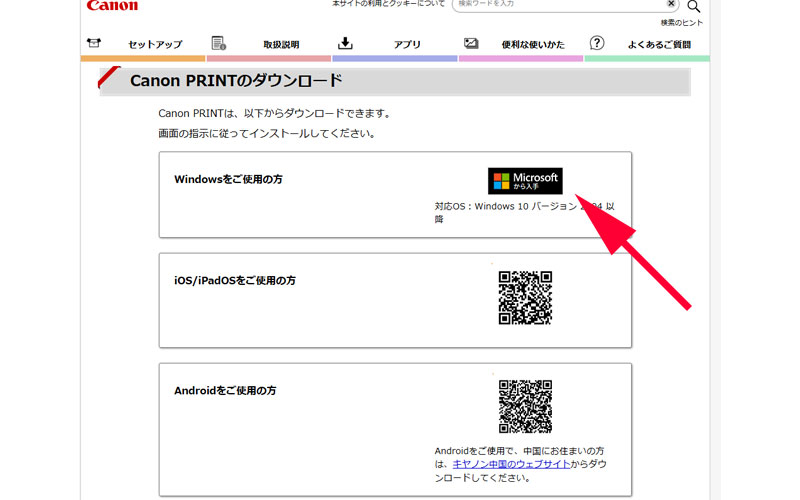Viewport: 800px width, 500px height.
Task: Click the app download arrow icon
Action: [x=345, y=44]
